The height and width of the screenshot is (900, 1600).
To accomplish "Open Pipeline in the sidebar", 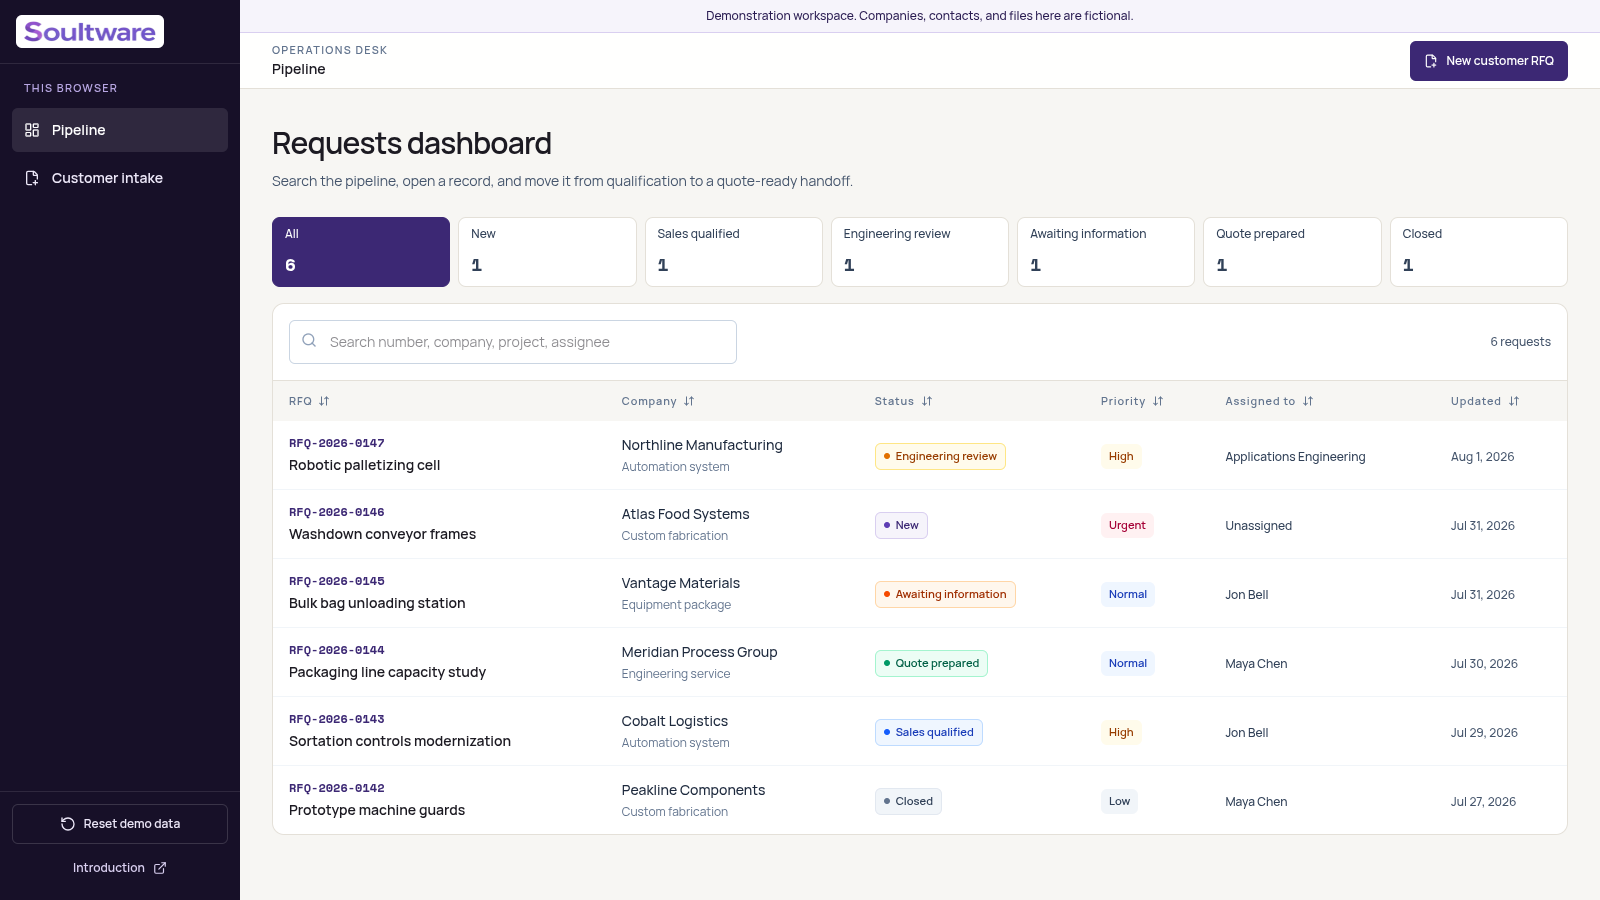I will (120, 130).
